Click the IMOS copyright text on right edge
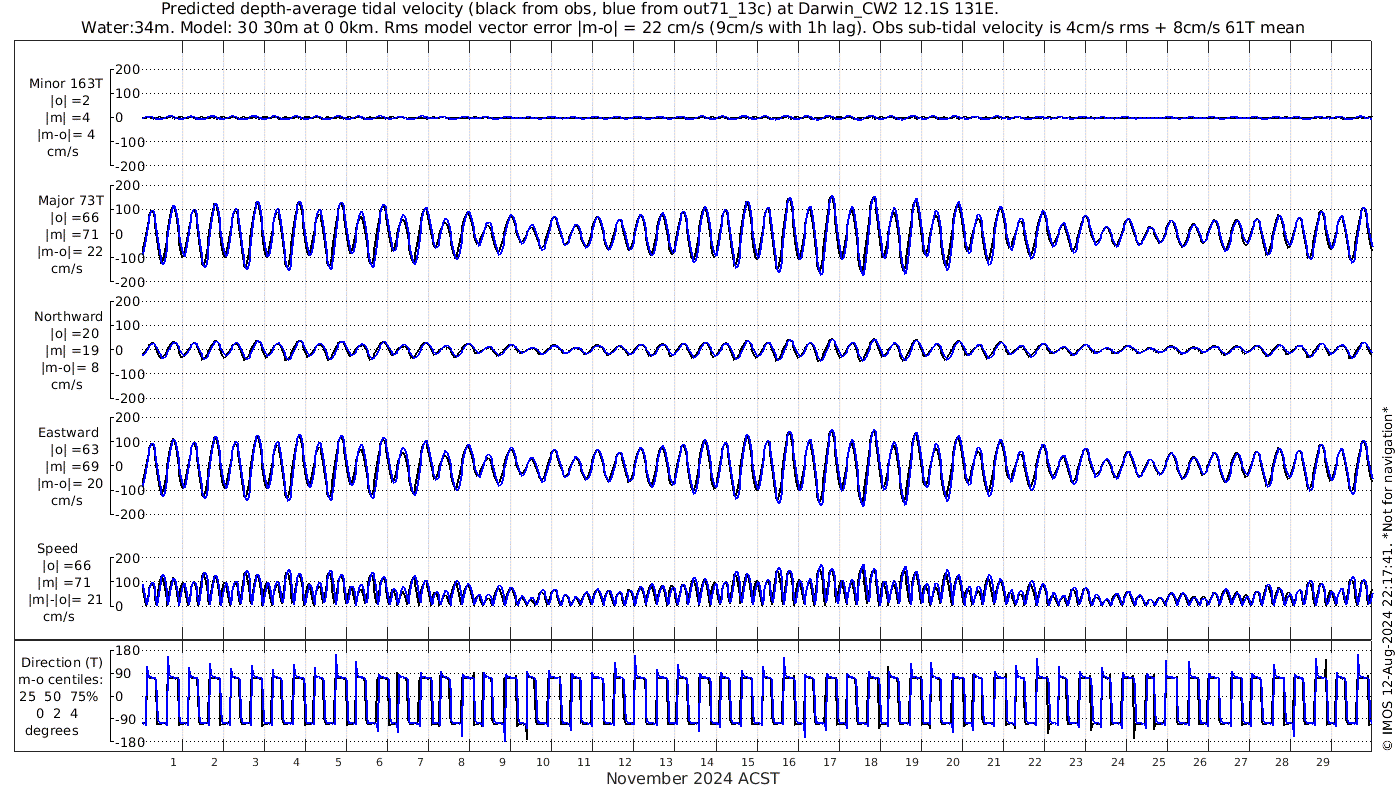The width and height of the screenshot is (1400, 800). pos(1387,577)
